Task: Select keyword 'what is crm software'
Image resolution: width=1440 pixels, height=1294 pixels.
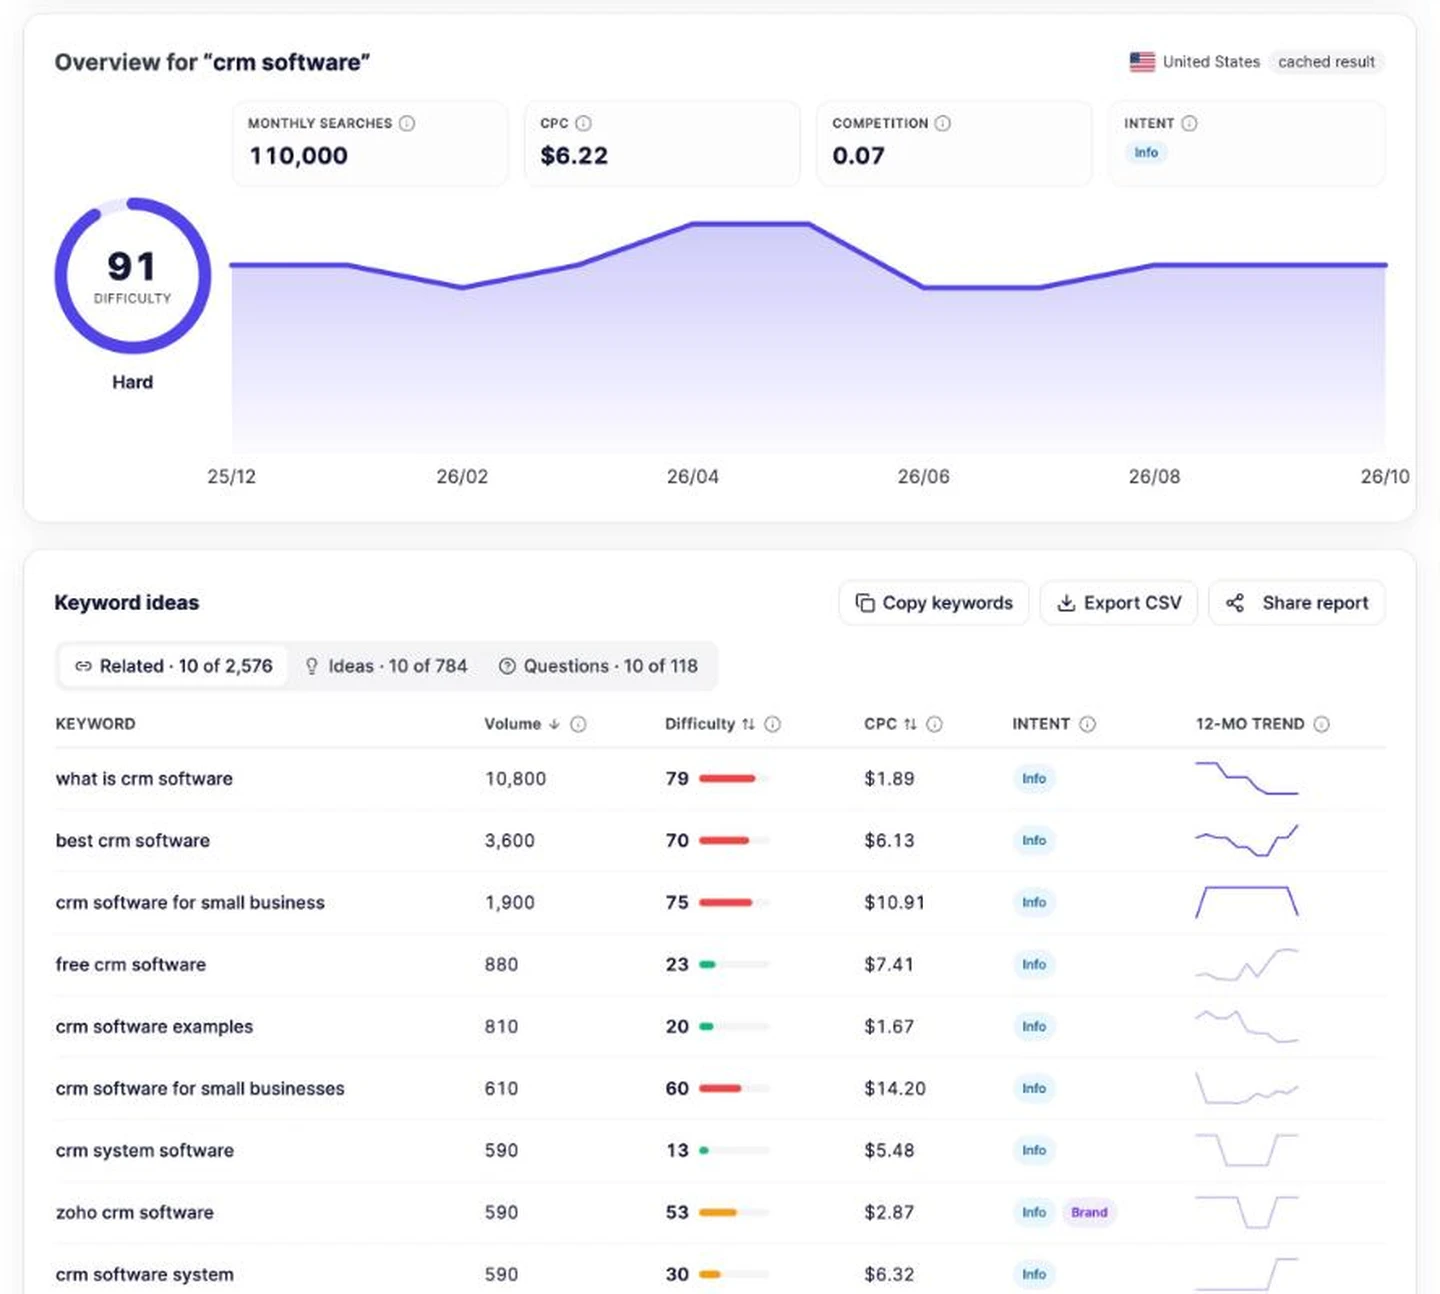Action: (x=144, y=779)
